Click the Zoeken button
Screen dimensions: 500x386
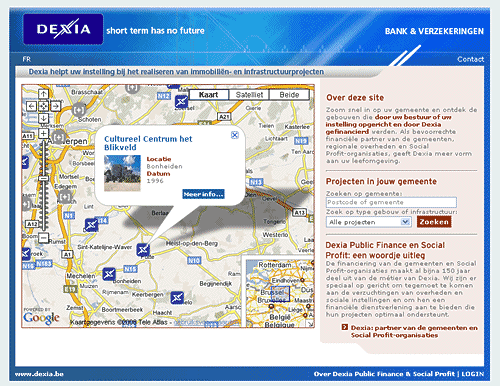[x=434, y=222]
